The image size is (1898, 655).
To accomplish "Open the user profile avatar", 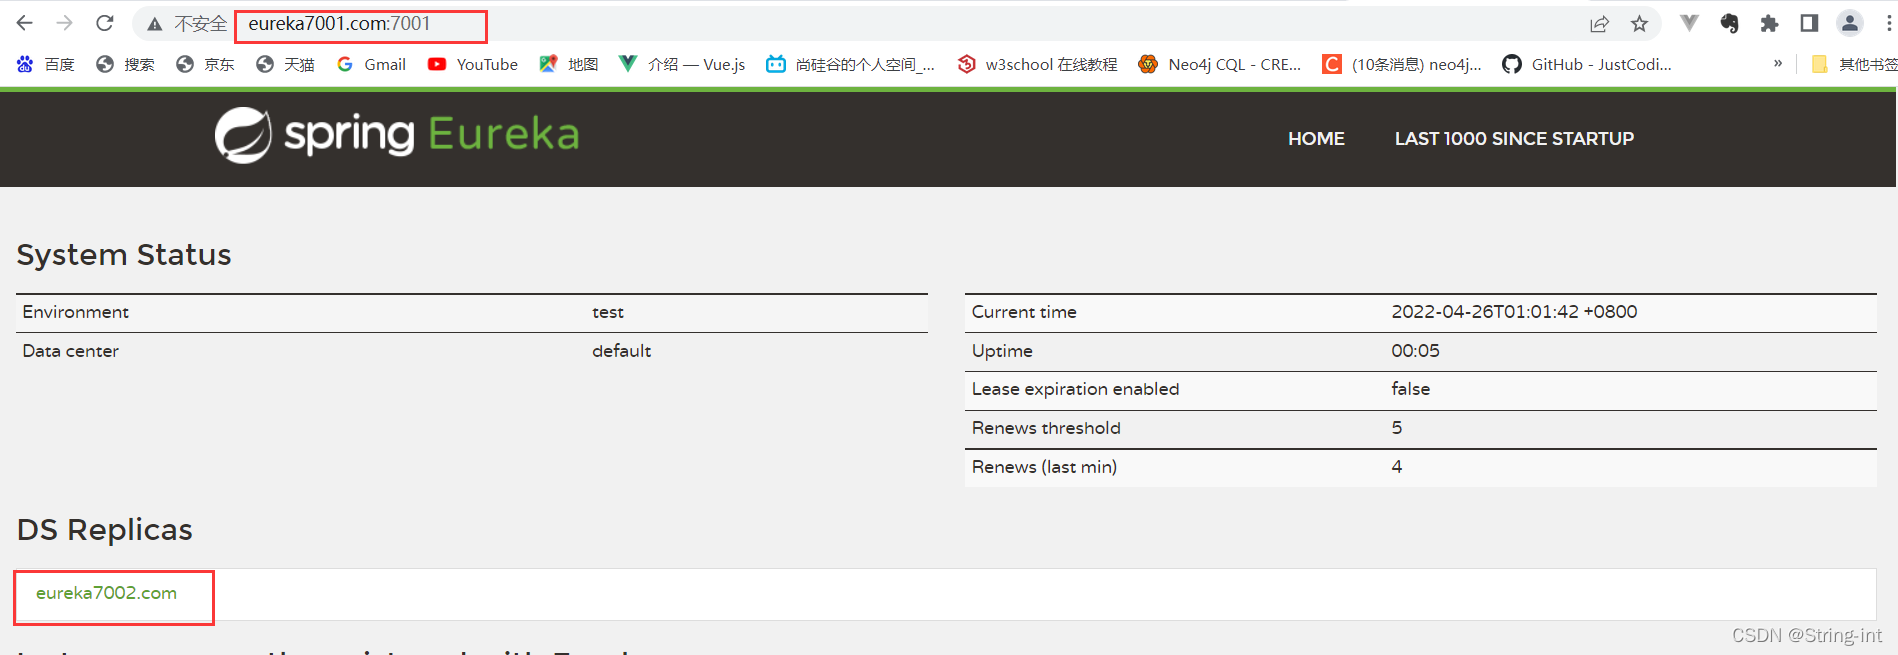I will (x=1850, y=23).
